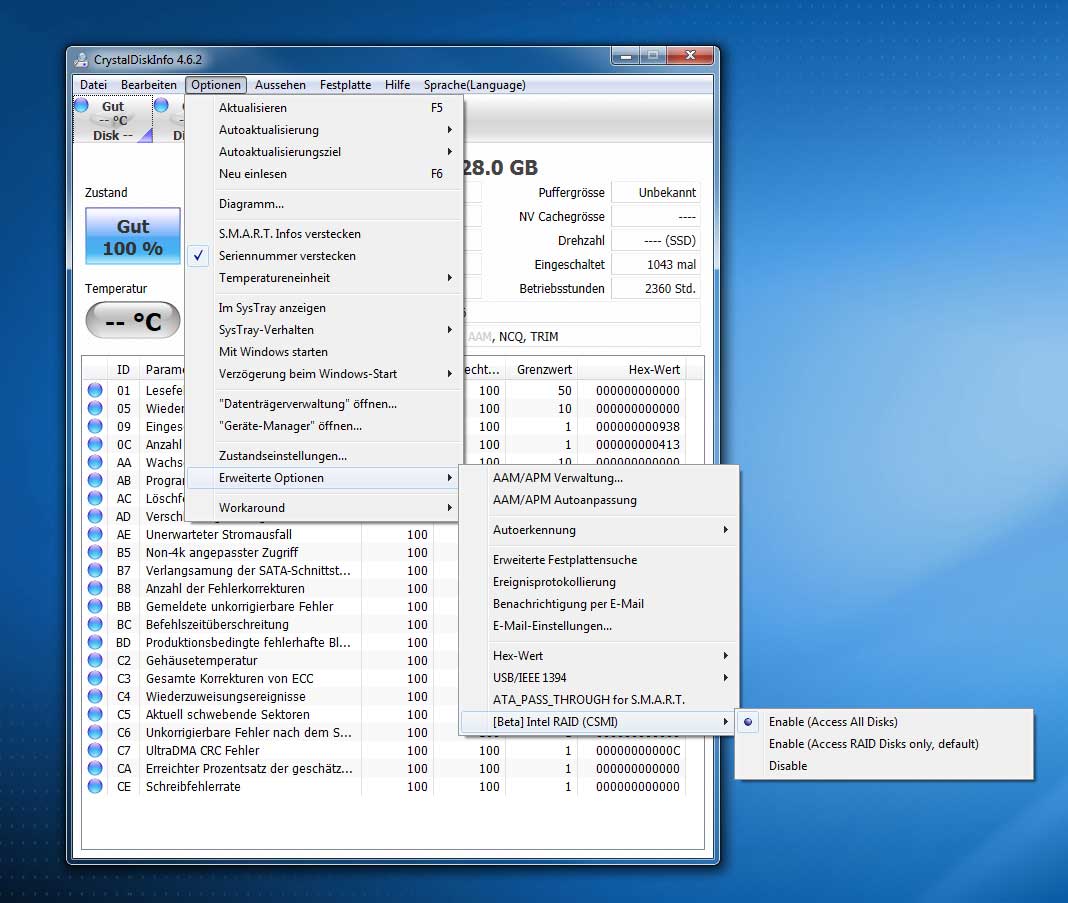Open the Festplatte menu
1068x903 pixels.
345,84
